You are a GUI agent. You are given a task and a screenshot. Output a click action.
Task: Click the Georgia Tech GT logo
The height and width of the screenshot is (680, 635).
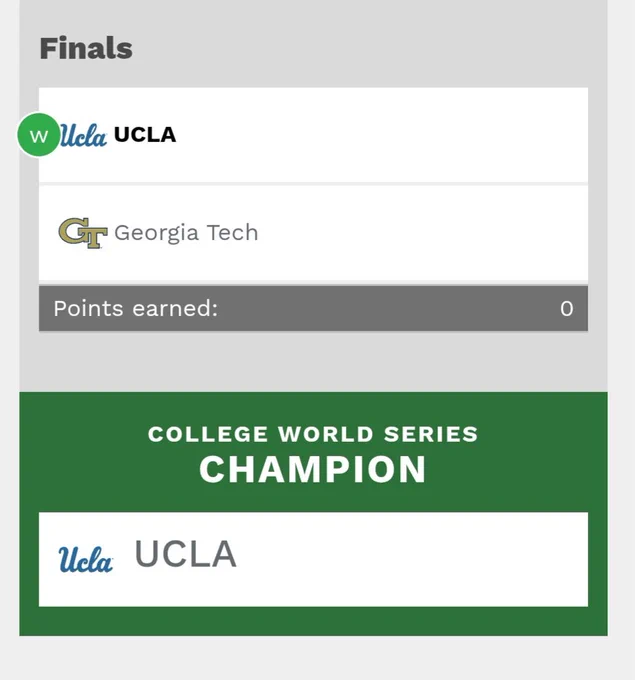point(83,233)
